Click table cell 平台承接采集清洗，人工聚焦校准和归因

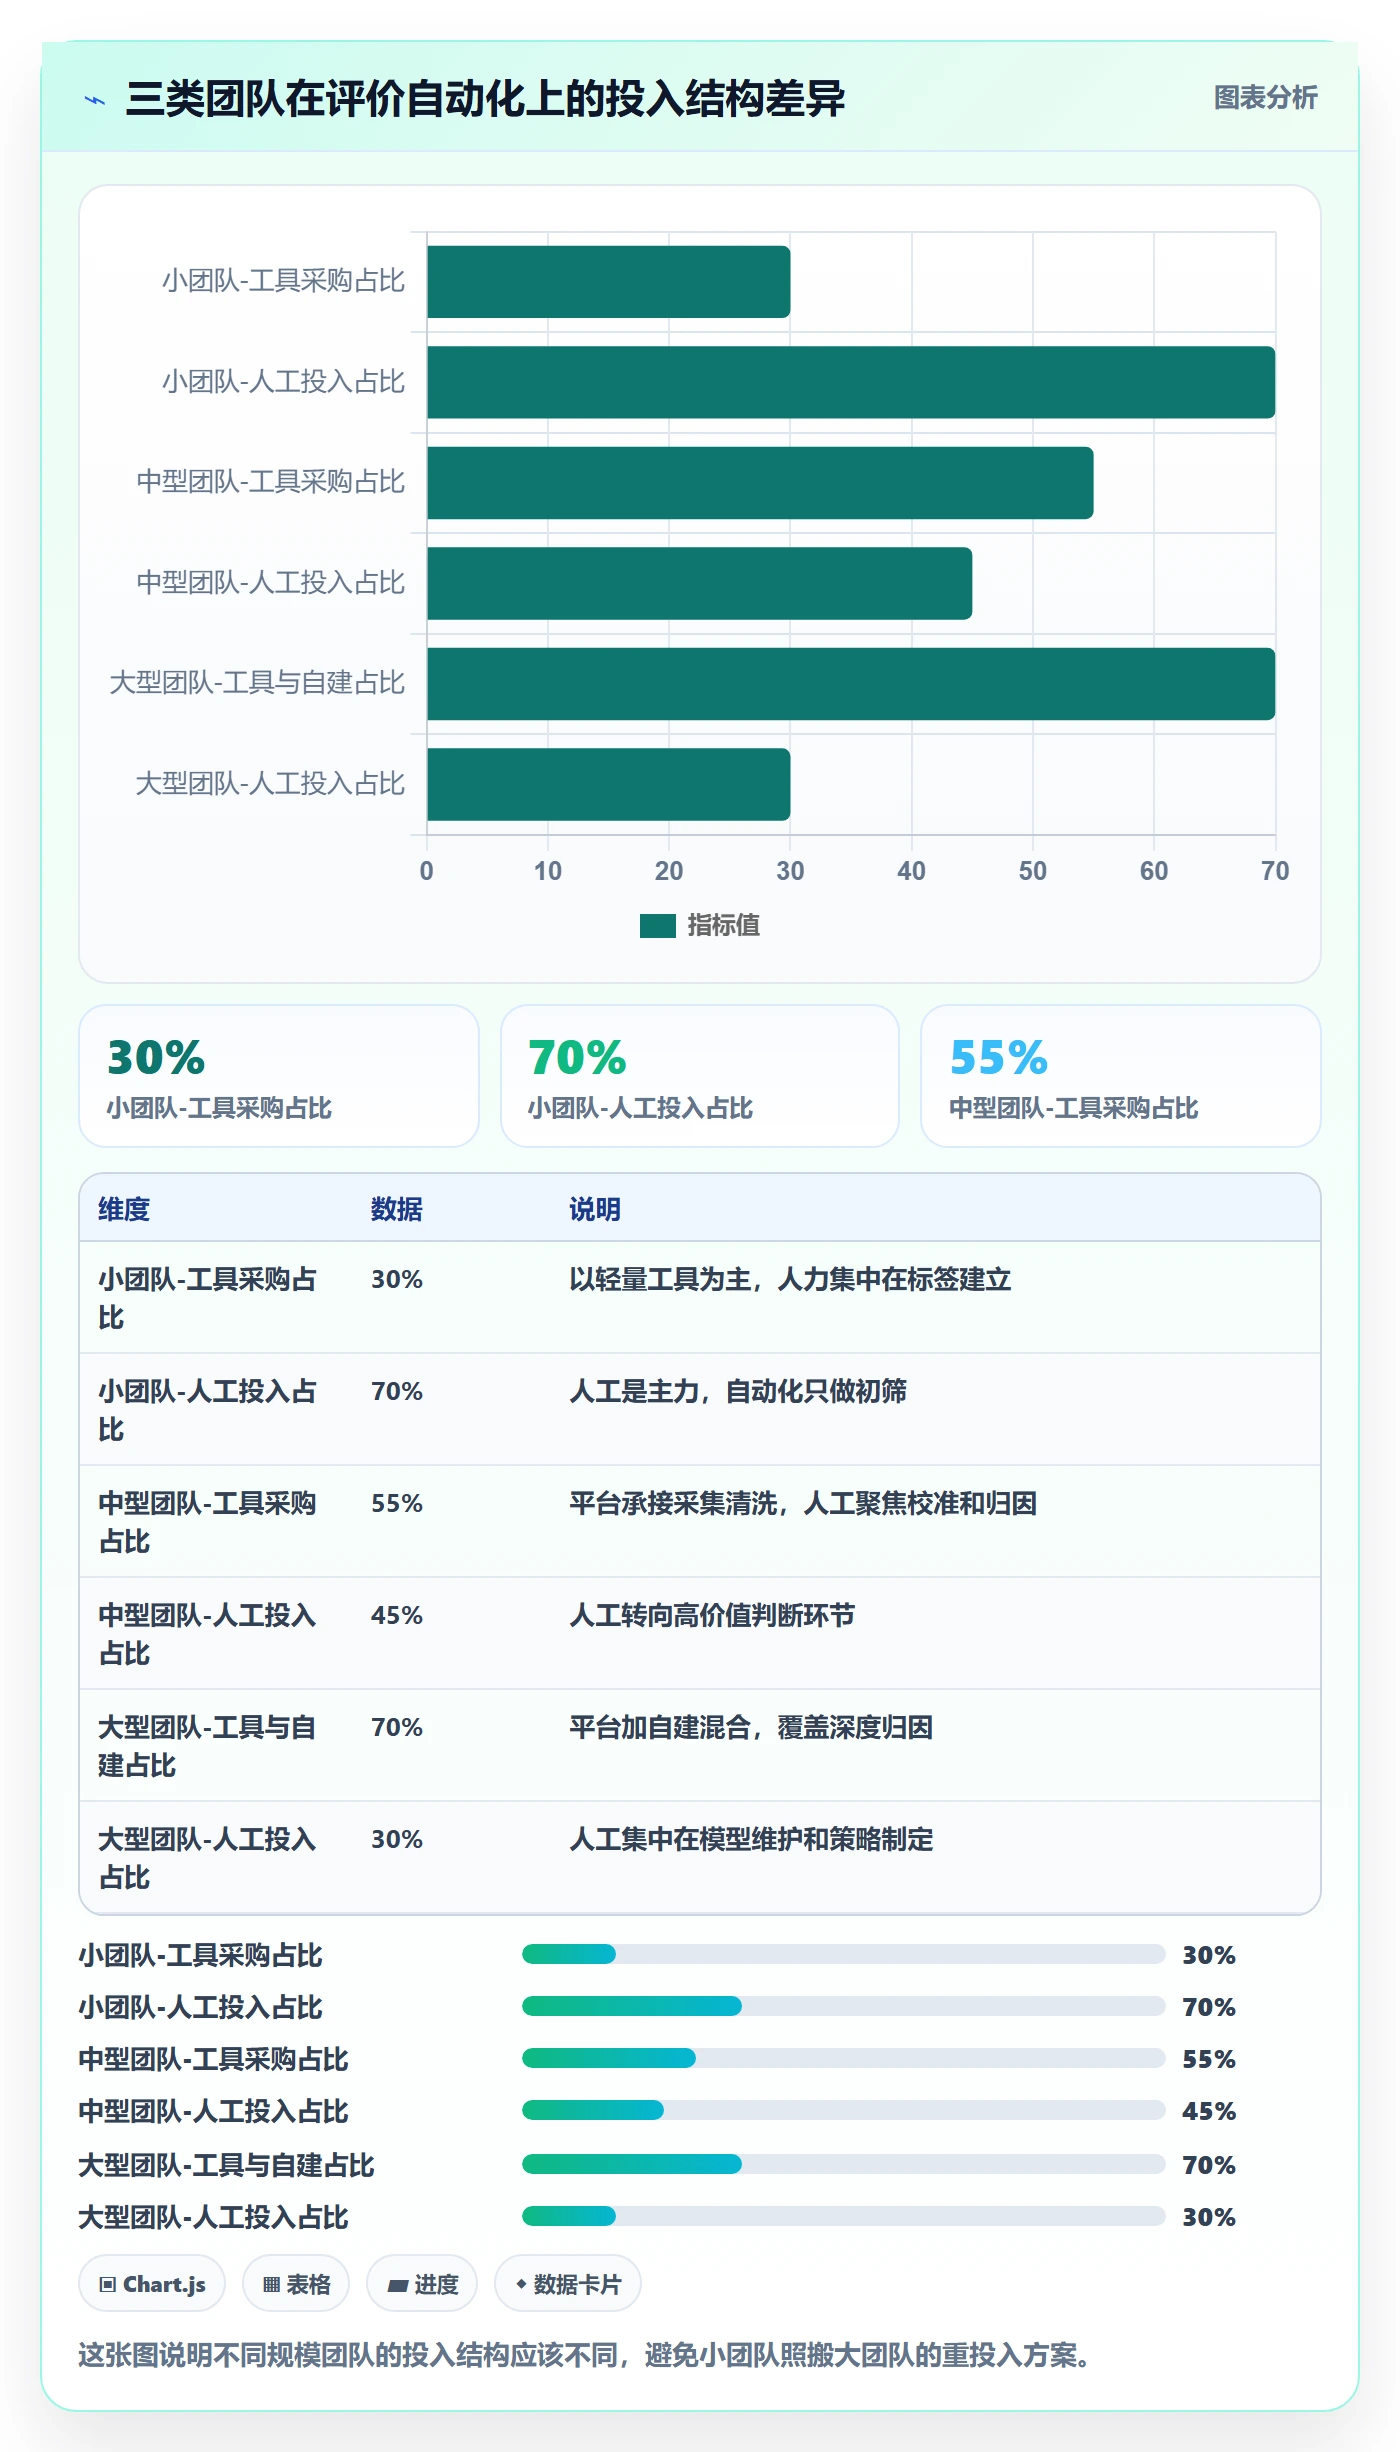pyautogui.click(x=803, y=1503)
